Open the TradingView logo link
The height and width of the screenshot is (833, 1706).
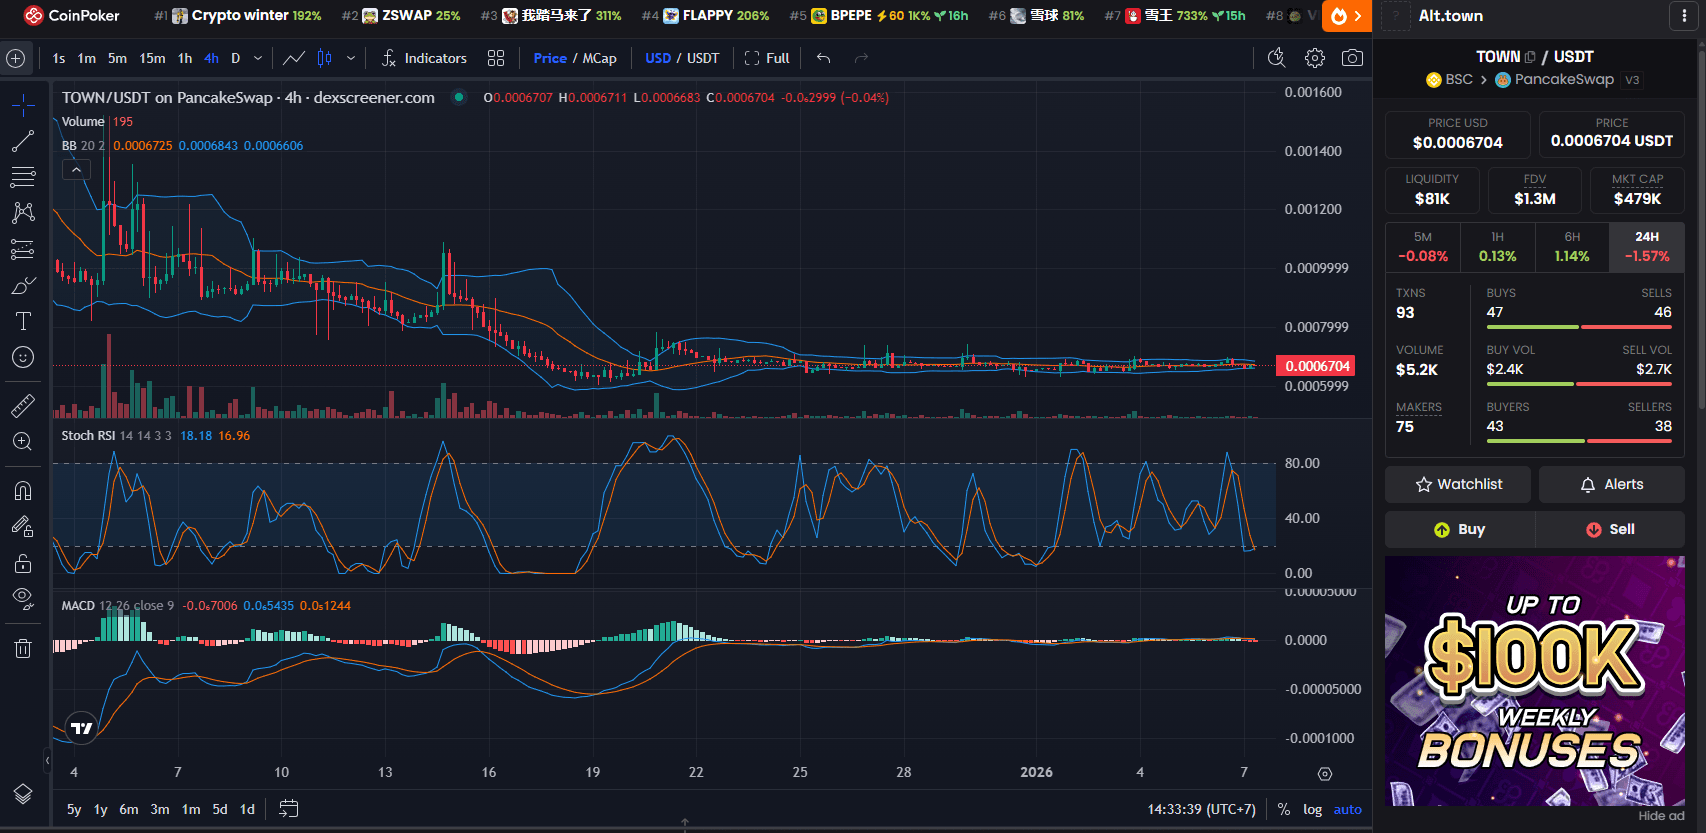81,728
